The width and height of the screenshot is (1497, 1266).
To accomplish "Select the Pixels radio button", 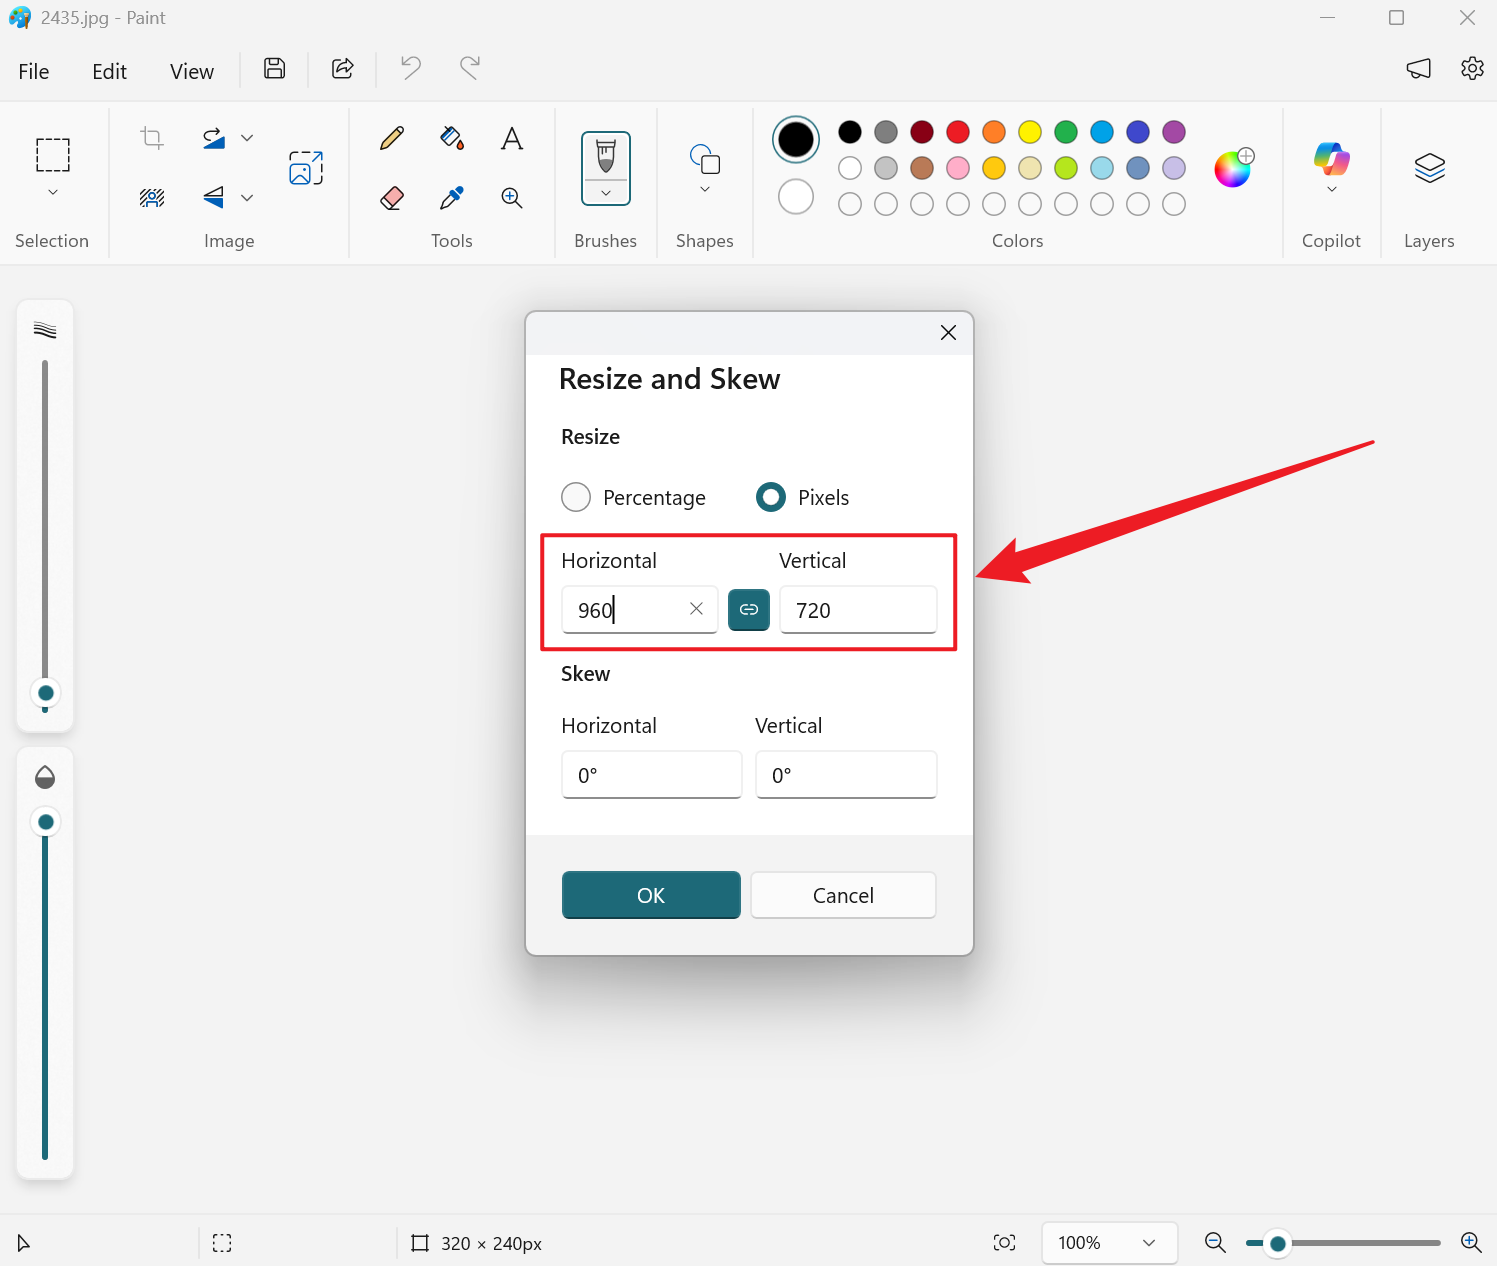I will click(771, 497).
